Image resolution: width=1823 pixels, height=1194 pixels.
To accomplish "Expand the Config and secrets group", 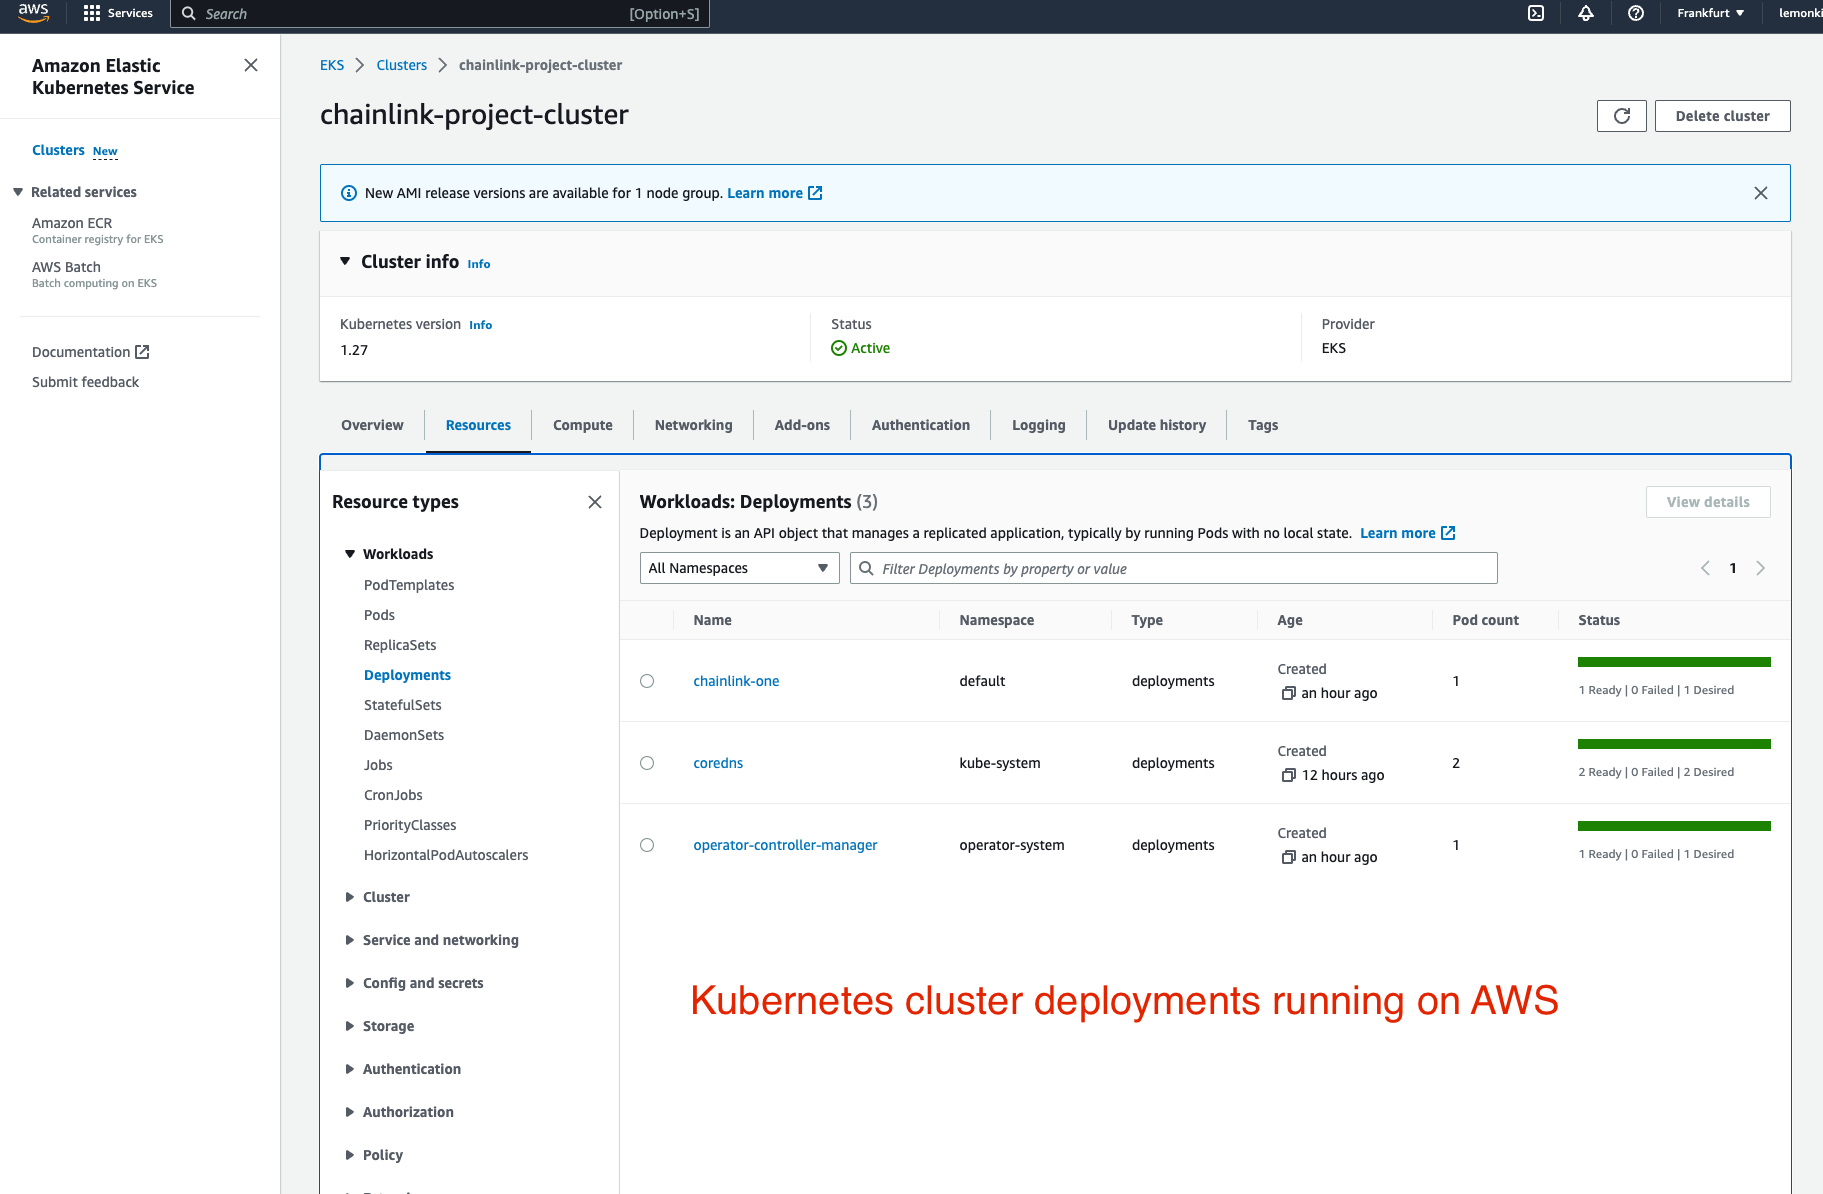I will tap(350, 983).
